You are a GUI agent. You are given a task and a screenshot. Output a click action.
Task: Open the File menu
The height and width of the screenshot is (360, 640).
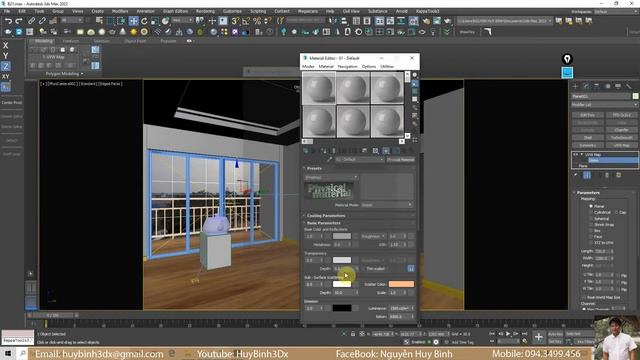coord(7,11)
